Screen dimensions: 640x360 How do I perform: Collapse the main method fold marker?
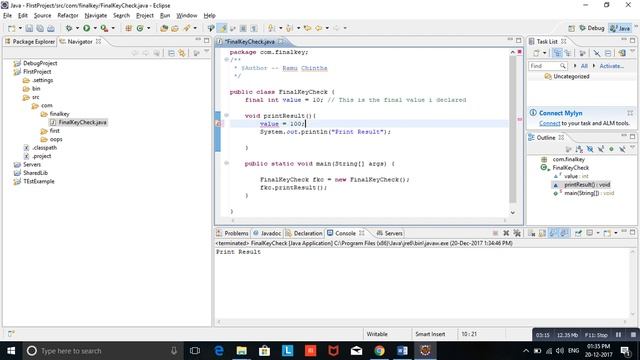(x=227, y=163)
